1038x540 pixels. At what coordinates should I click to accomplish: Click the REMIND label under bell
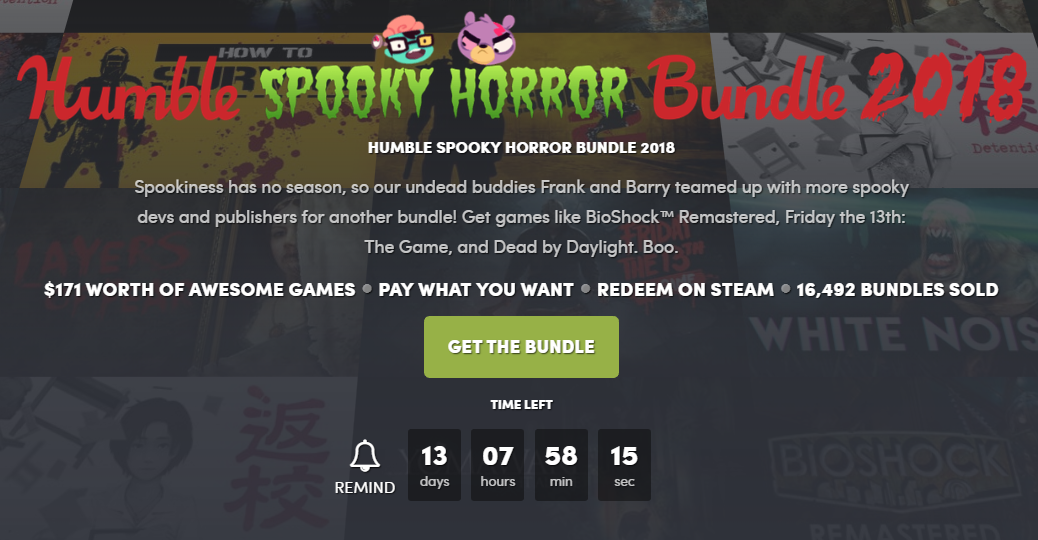tap(365, 488)
